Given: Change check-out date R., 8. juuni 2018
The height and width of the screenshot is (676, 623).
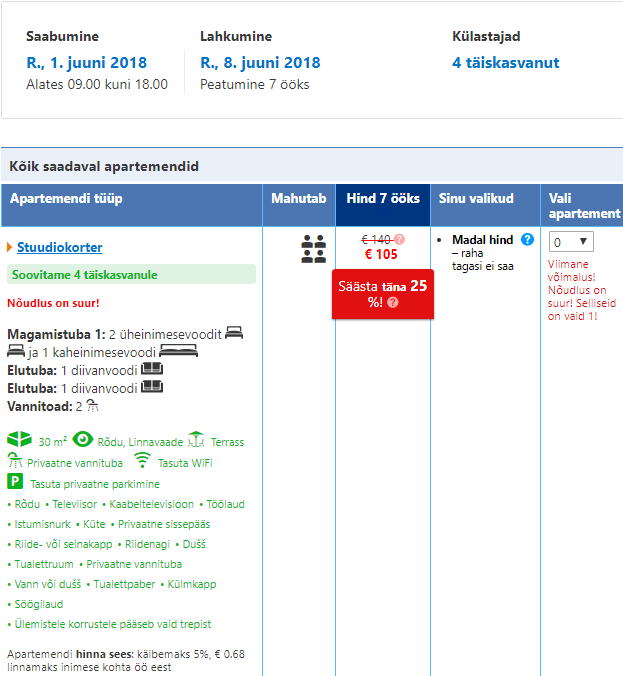Looking at the screenshot, I should click(260, 63).
